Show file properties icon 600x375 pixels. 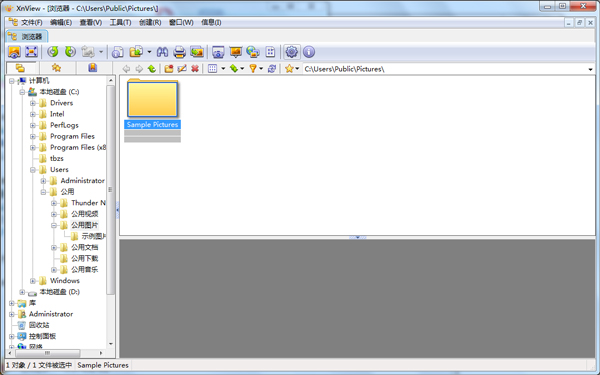pyautogui.click(x=118, y=52)
